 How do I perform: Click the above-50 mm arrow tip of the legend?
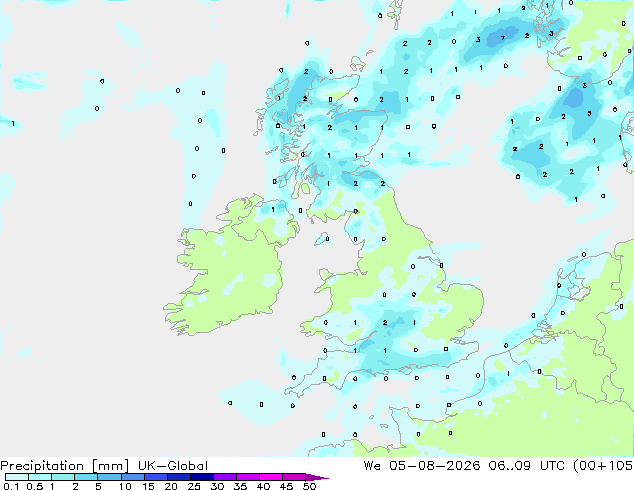[x=317, y=477]
